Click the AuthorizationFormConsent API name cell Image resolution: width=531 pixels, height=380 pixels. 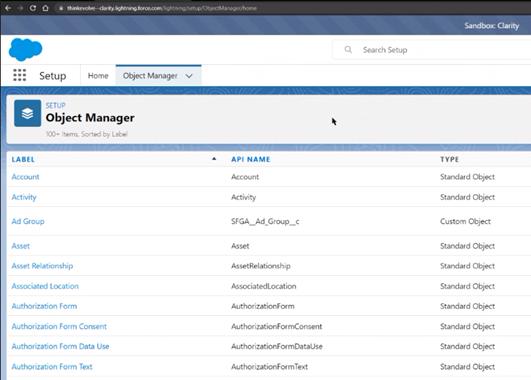point(276,326)
